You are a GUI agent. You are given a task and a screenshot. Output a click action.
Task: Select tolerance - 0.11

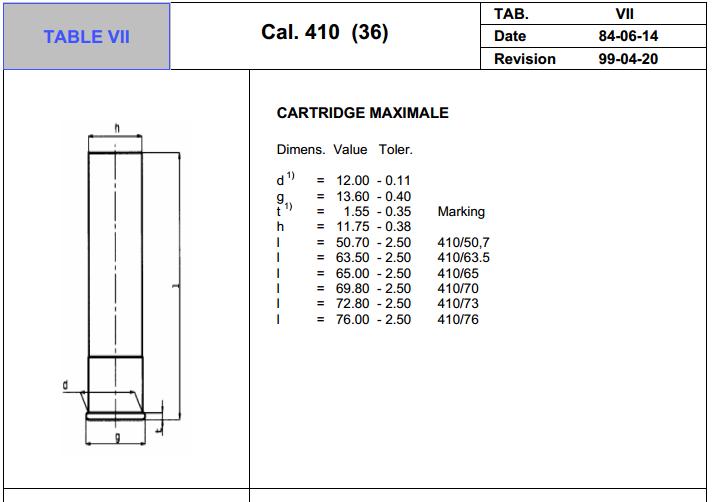[394, 181]
